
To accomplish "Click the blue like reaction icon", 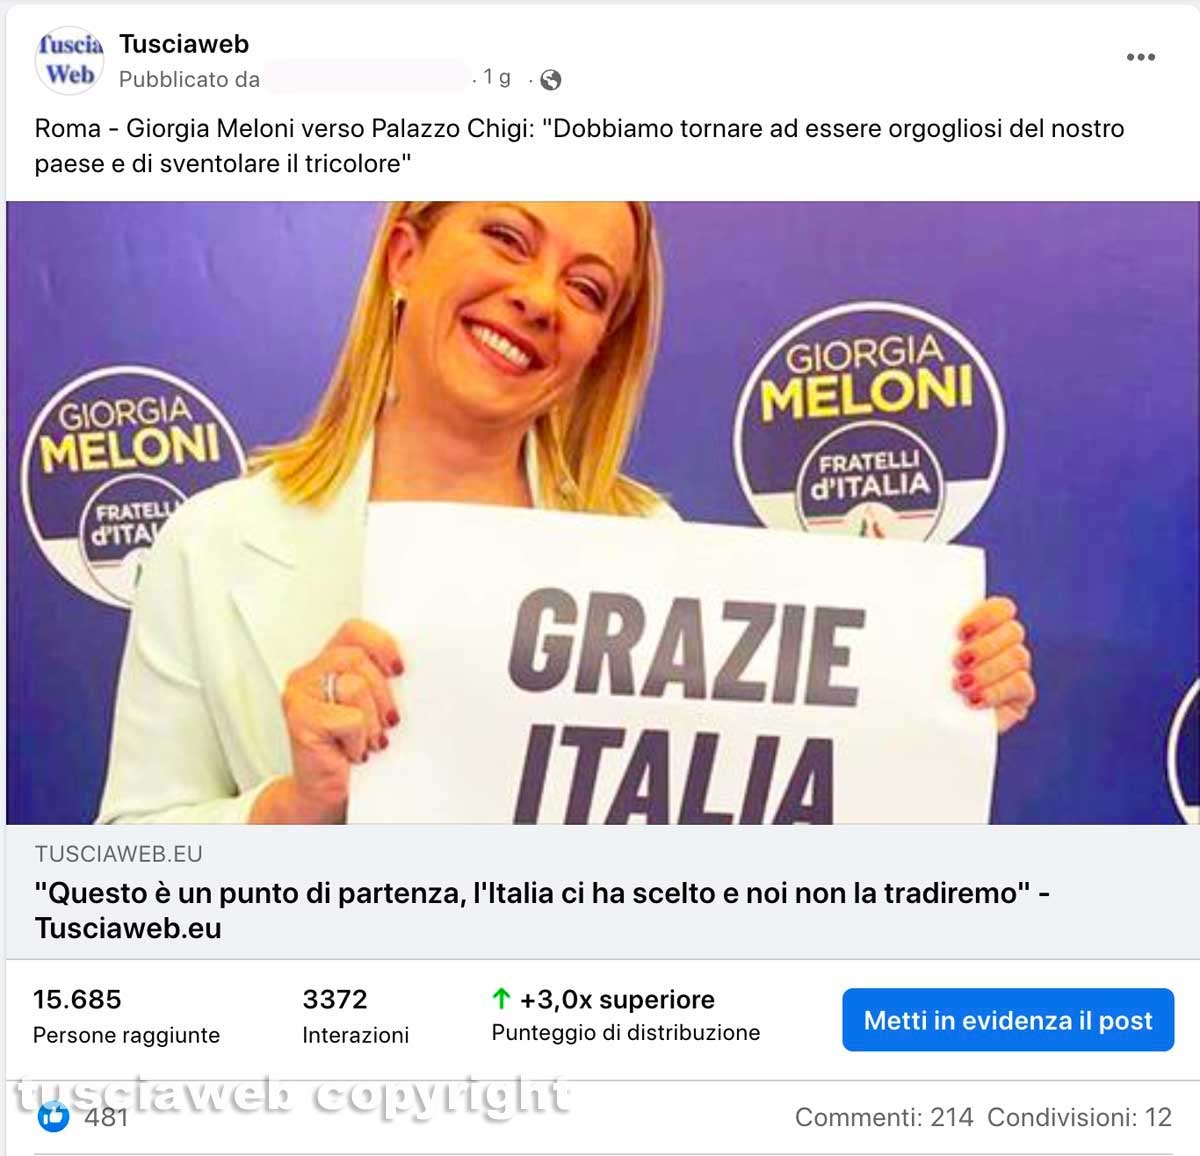I will (53, 1116).
